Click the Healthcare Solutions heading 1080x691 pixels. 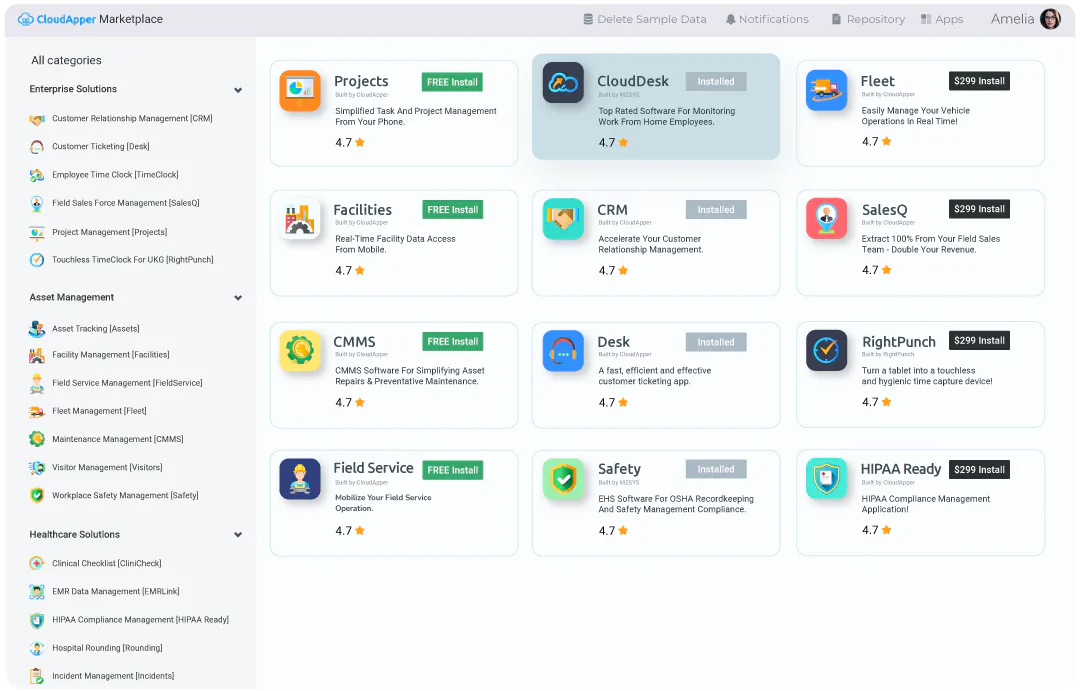[74, 535]
